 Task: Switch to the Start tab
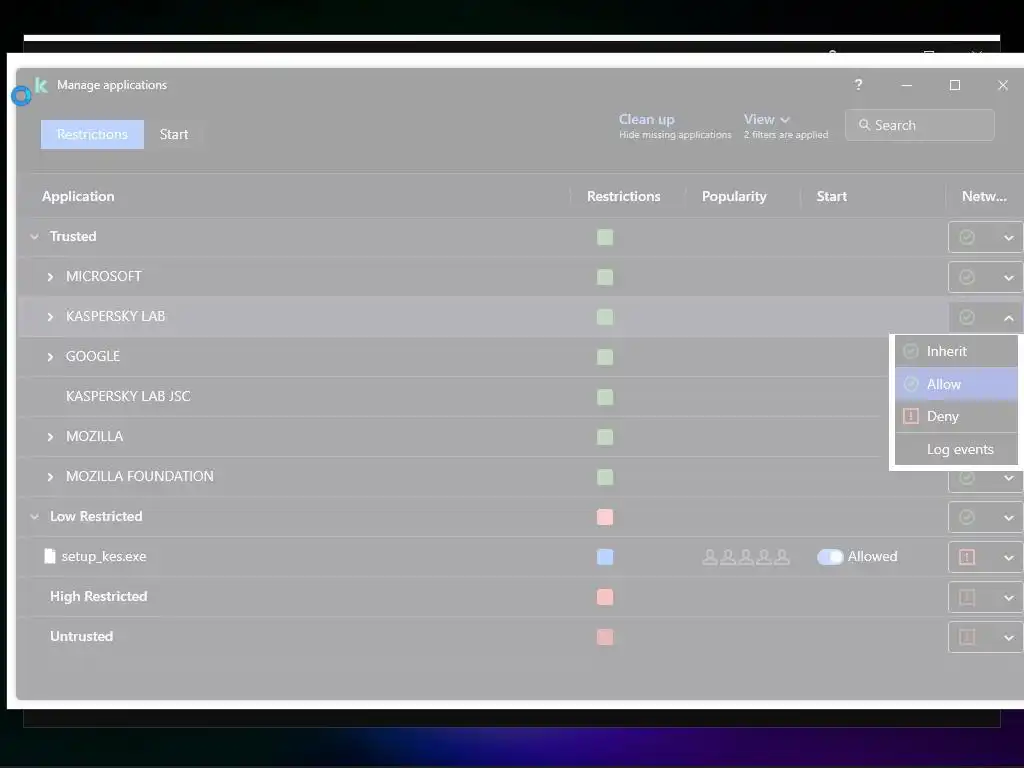click(x=174, y=134)
